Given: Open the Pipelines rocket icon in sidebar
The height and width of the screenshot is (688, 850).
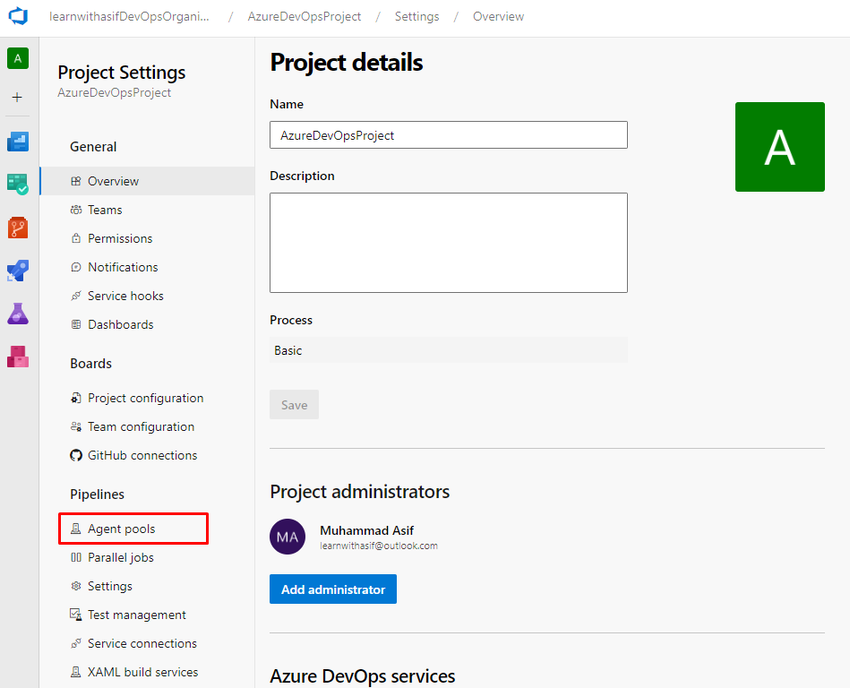Looking at the screenshot, I should (x=18, y=270).
